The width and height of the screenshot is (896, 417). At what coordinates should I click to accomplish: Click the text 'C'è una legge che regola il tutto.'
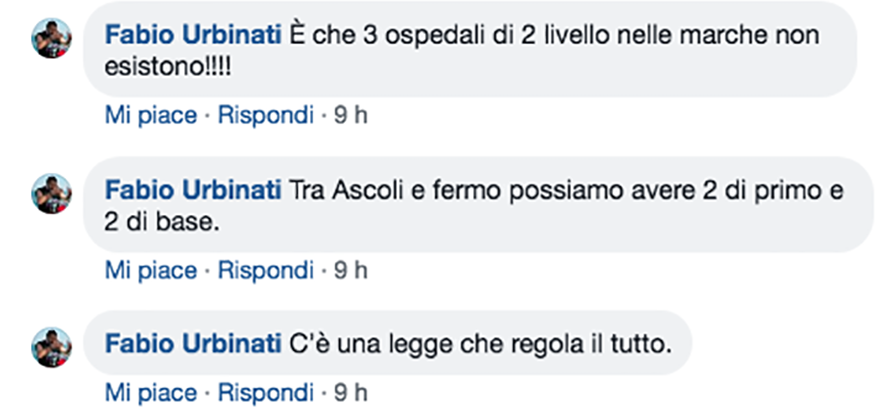481,344
